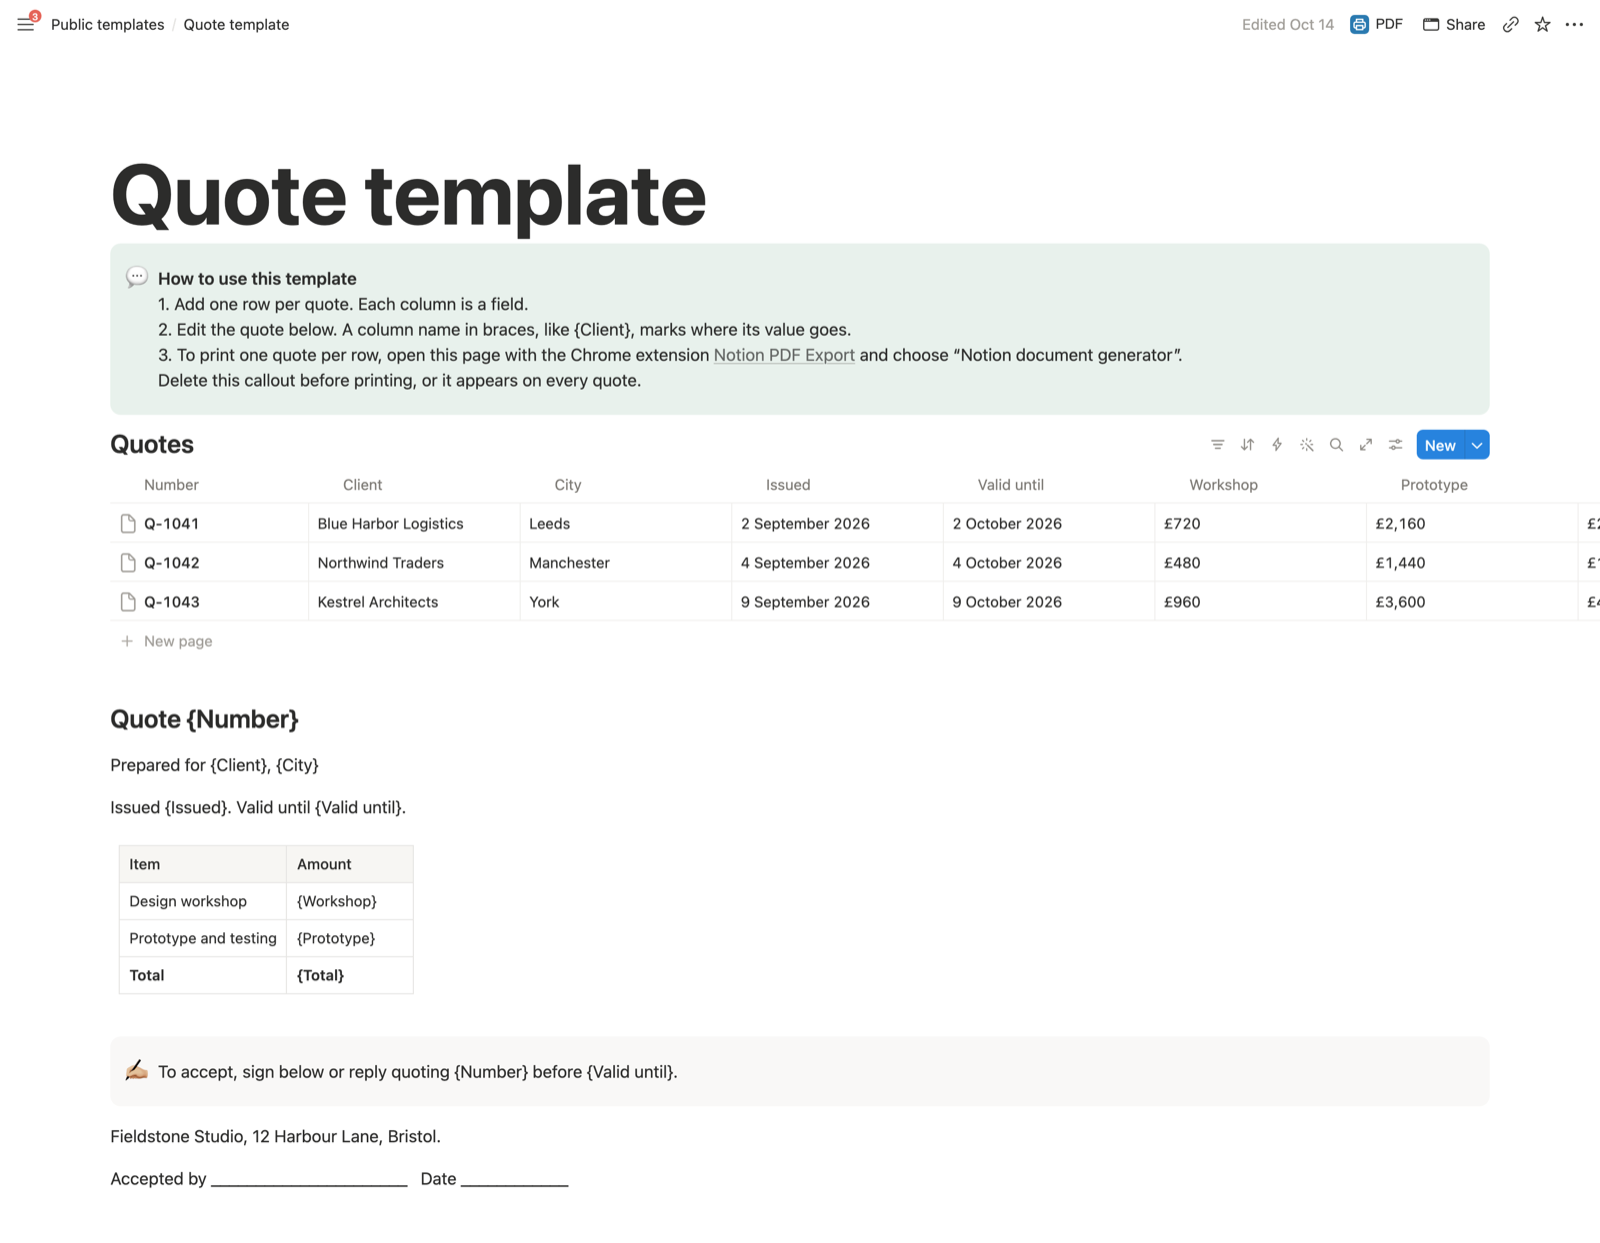Open the City column header menu
The height and width of the screenshot is (1243, 1600).
(x=567, y=485)
